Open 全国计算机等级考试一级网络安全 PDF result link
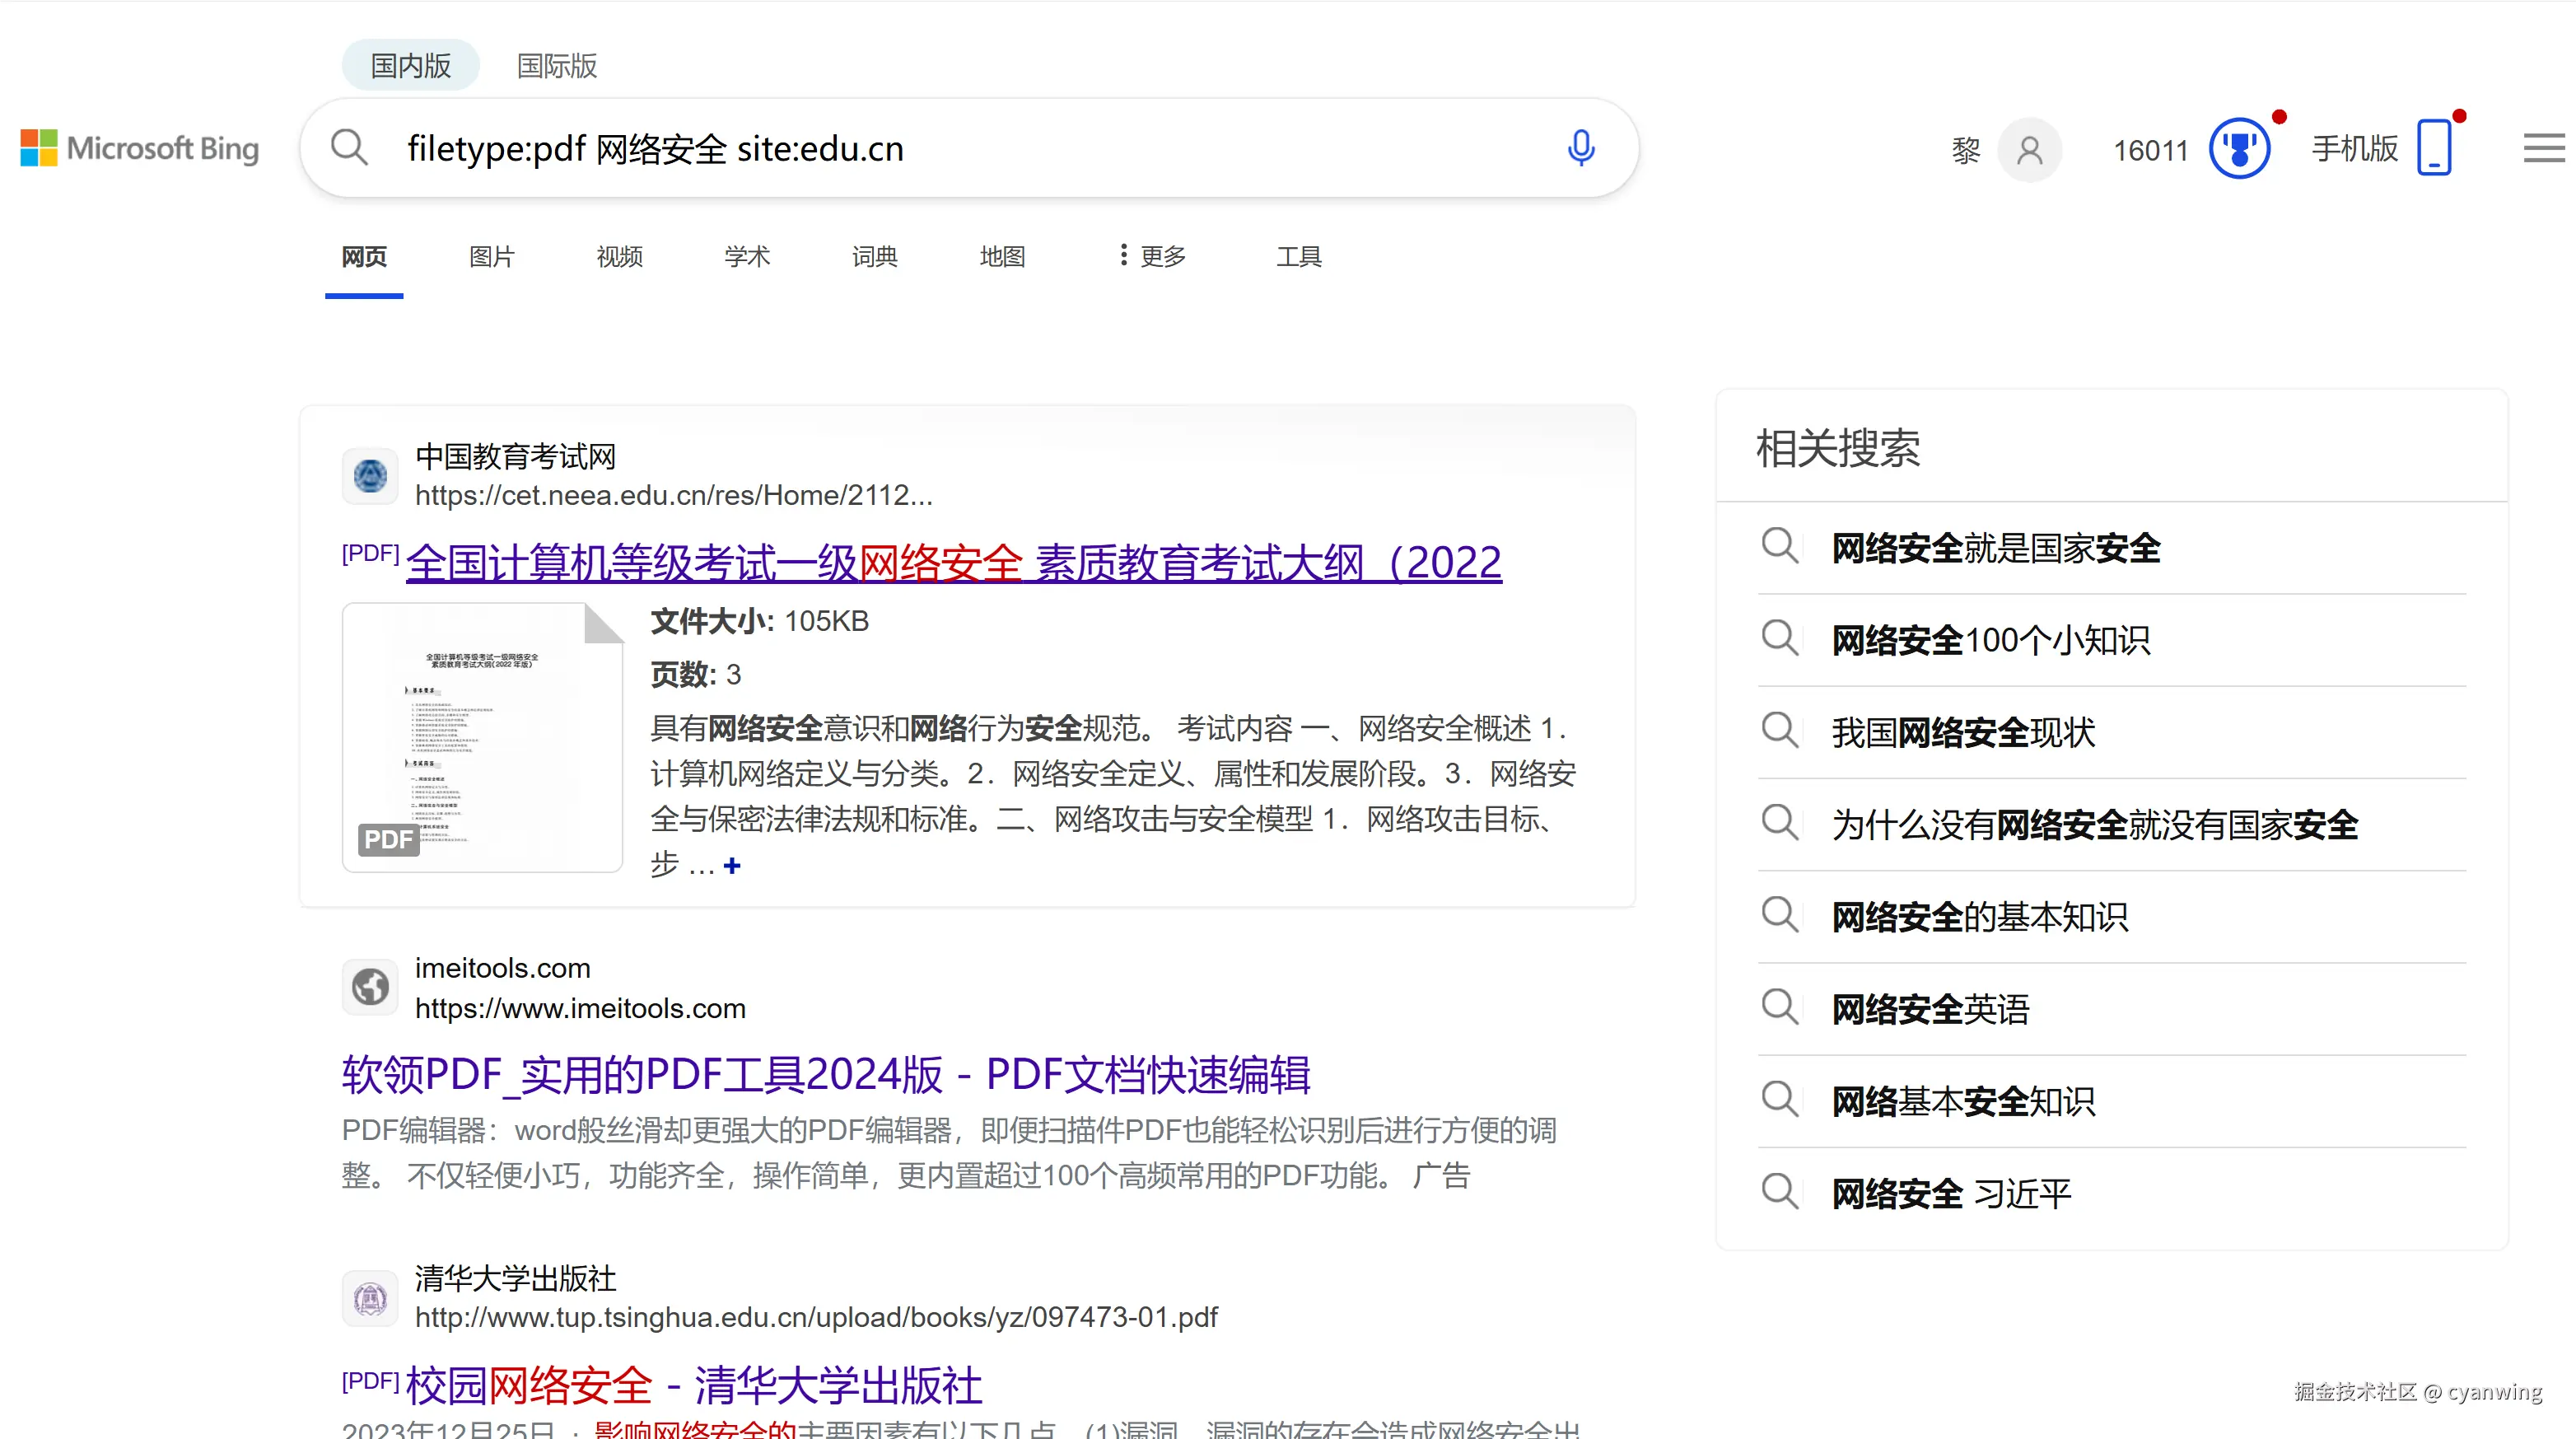Viewport: 2576px width, 1439px height. pos(953,562)
